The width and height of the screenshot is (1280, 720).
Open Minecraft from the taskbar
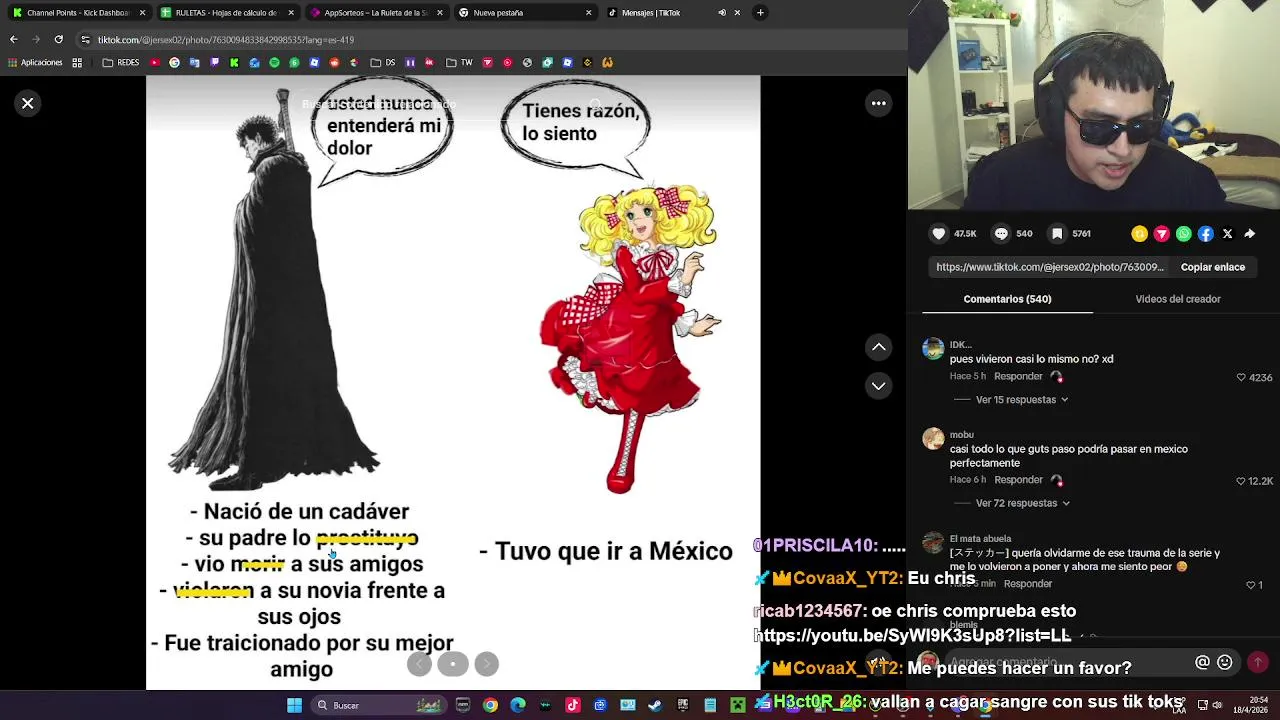(x=738, y=705)
